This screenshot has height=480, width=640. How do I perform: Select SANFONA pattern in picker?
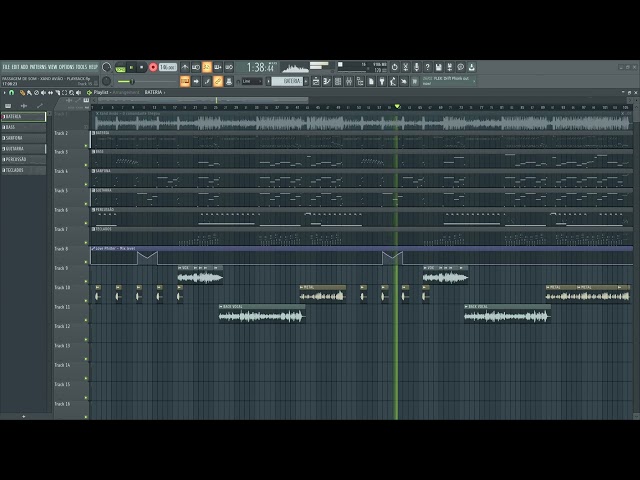pos(24,138)
